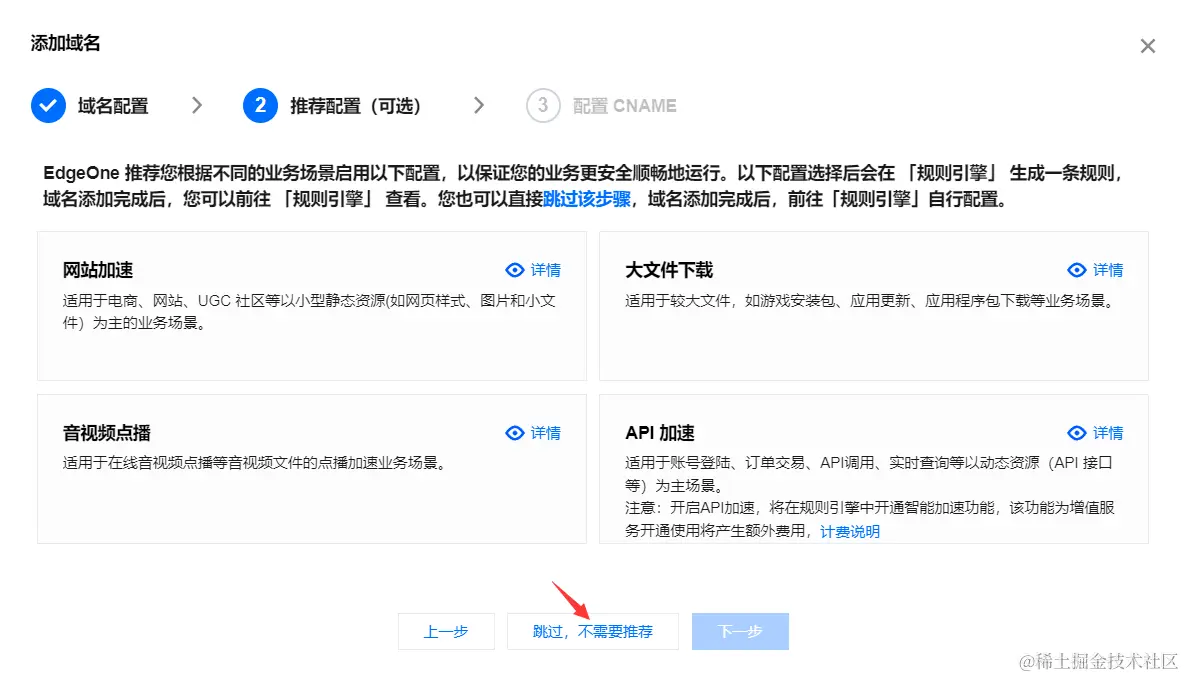Open 详情 for 网站加速
This screenshot has width=1185, height=678.
(x=545, y=270)
